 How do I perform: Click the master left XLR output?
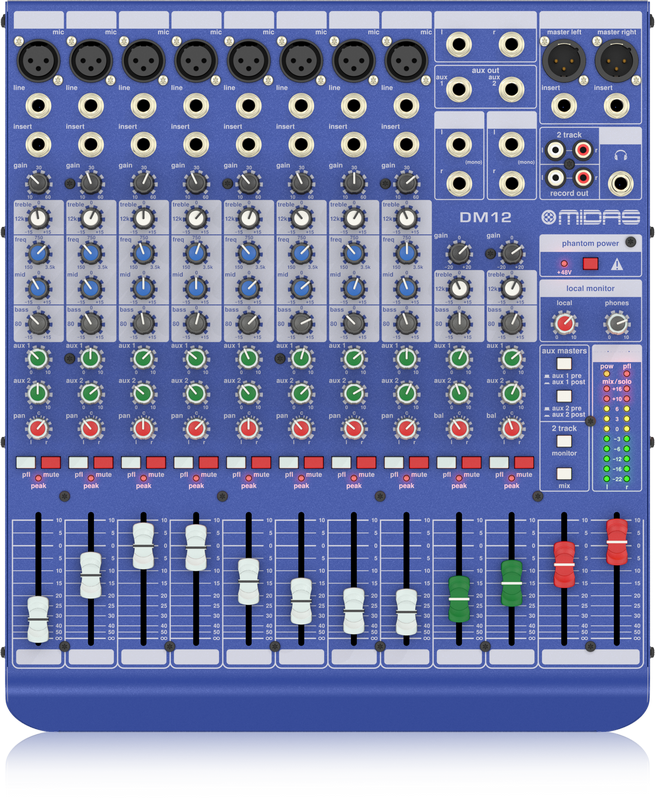pyautogui.click(x=563, y=61)
